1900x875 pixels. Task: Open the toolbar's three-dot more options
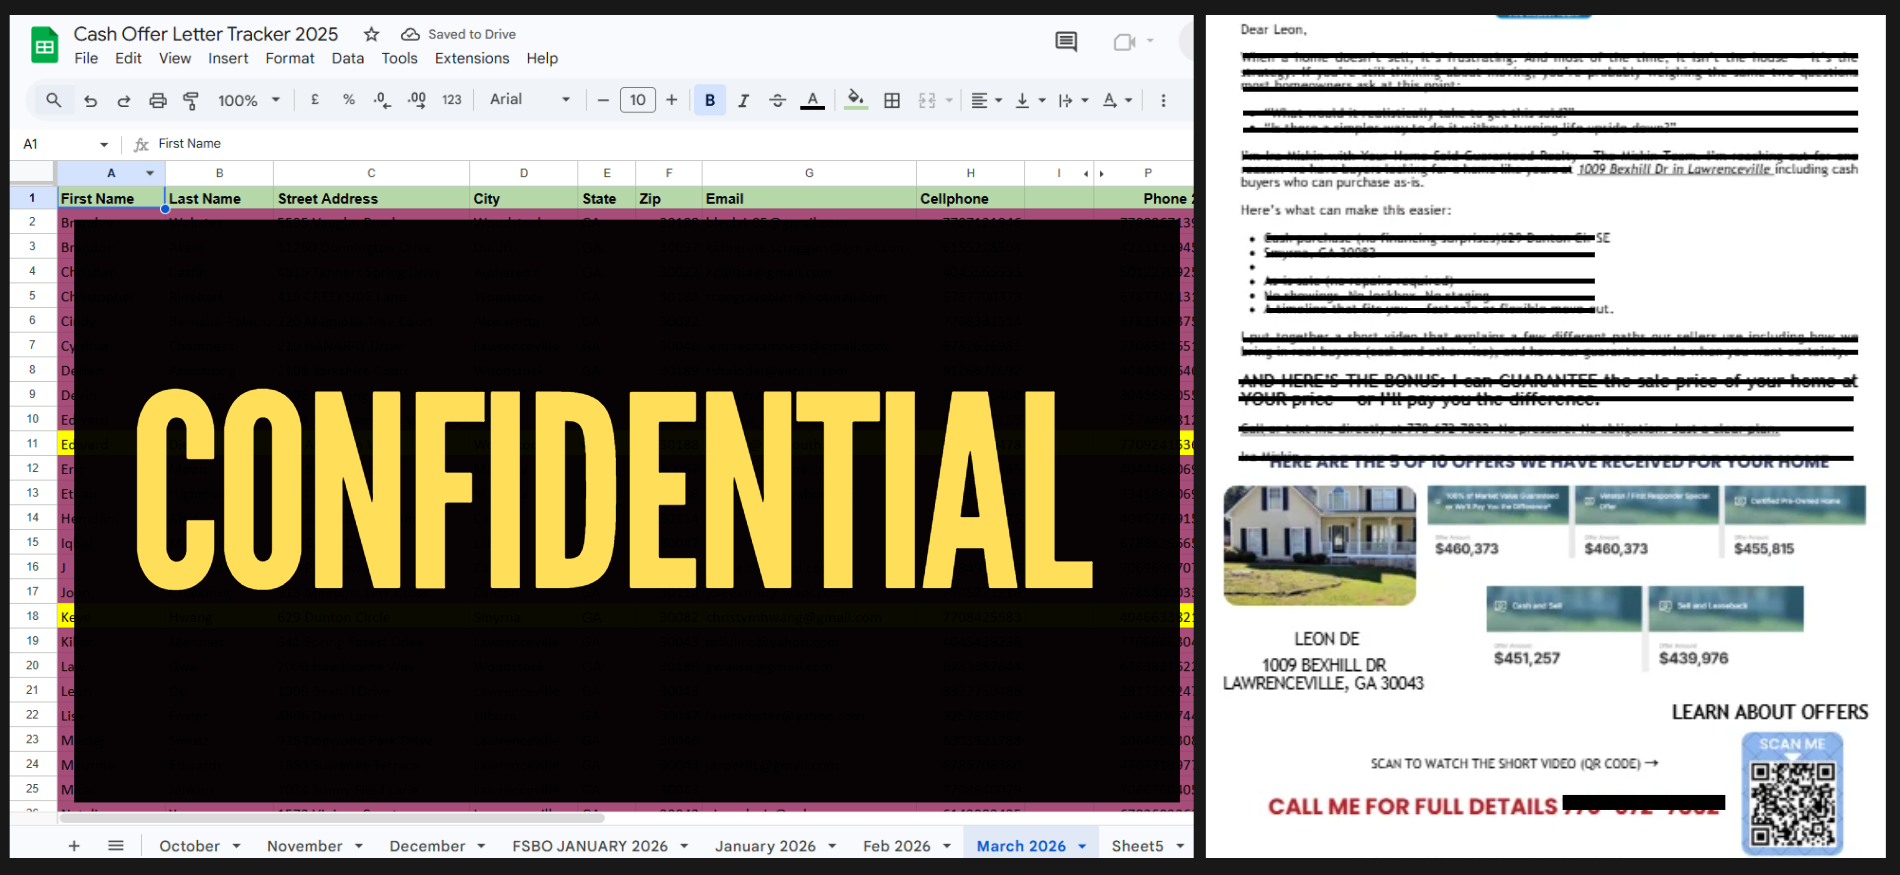click(x=1163, y=100)
